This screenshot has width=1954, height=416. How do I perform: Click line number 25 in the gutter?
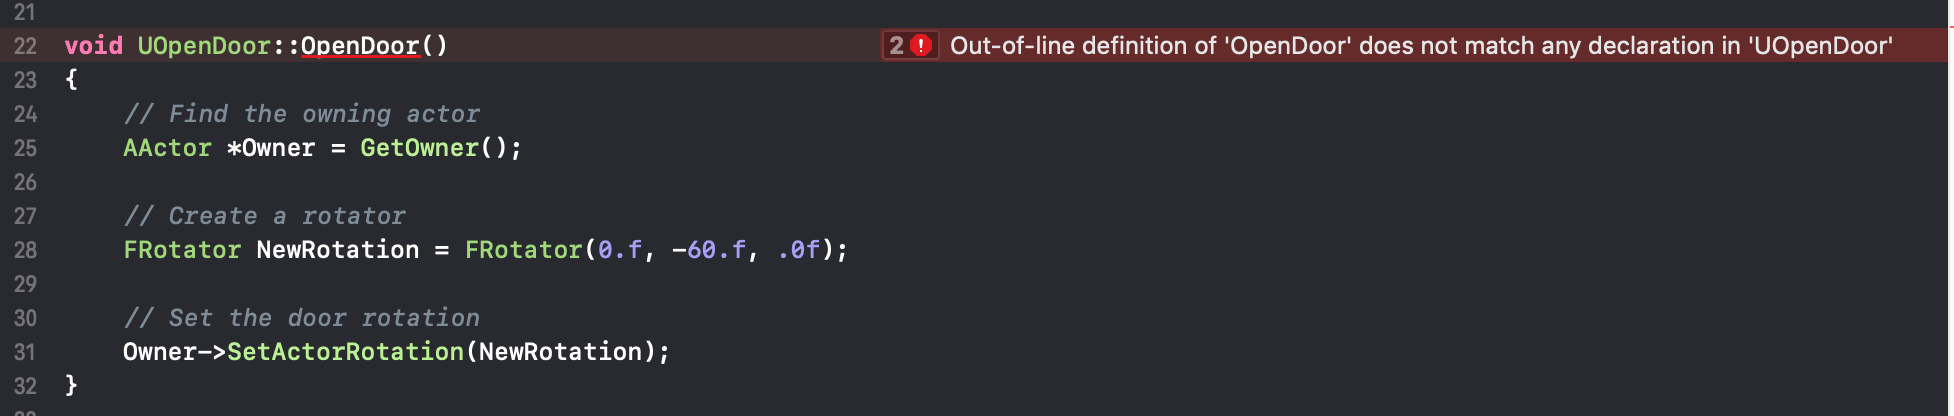[x=25, y=149]
